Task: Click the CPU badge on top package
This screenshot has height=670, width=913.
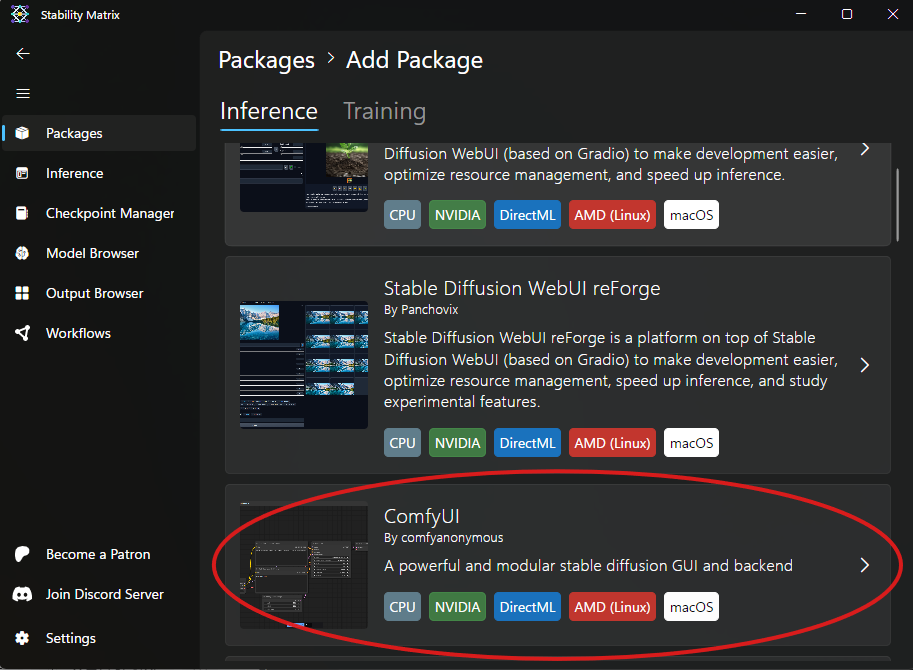Action: [402, 215]
